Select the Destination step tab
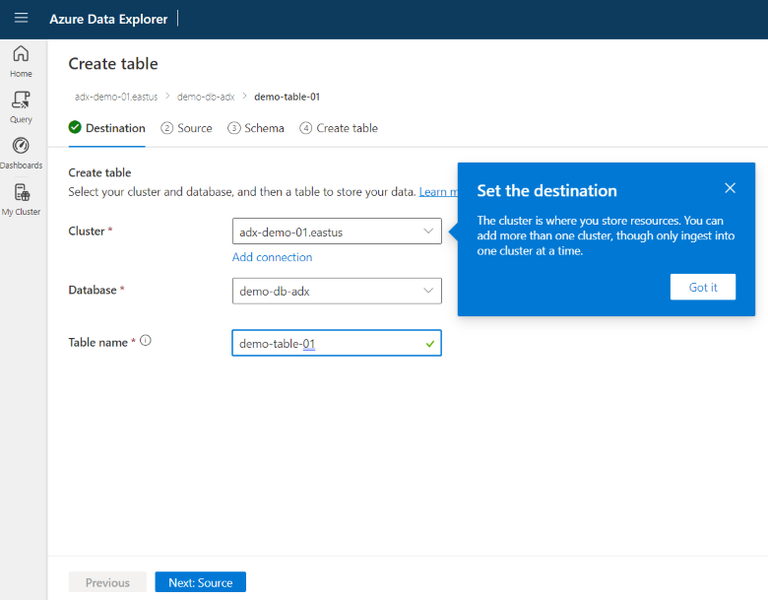768x600 pixels. click(x=107, y=128)
